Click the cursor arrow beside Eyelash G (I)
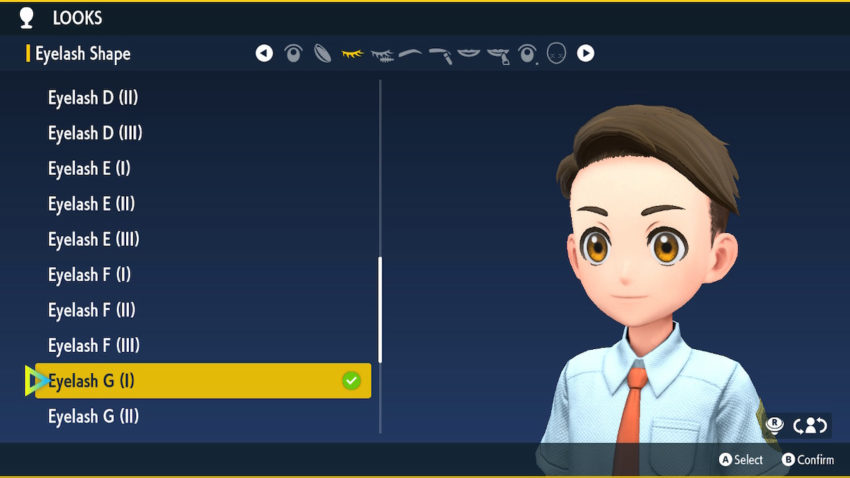The width and height of the screenshot is (850, 478). 36,380
